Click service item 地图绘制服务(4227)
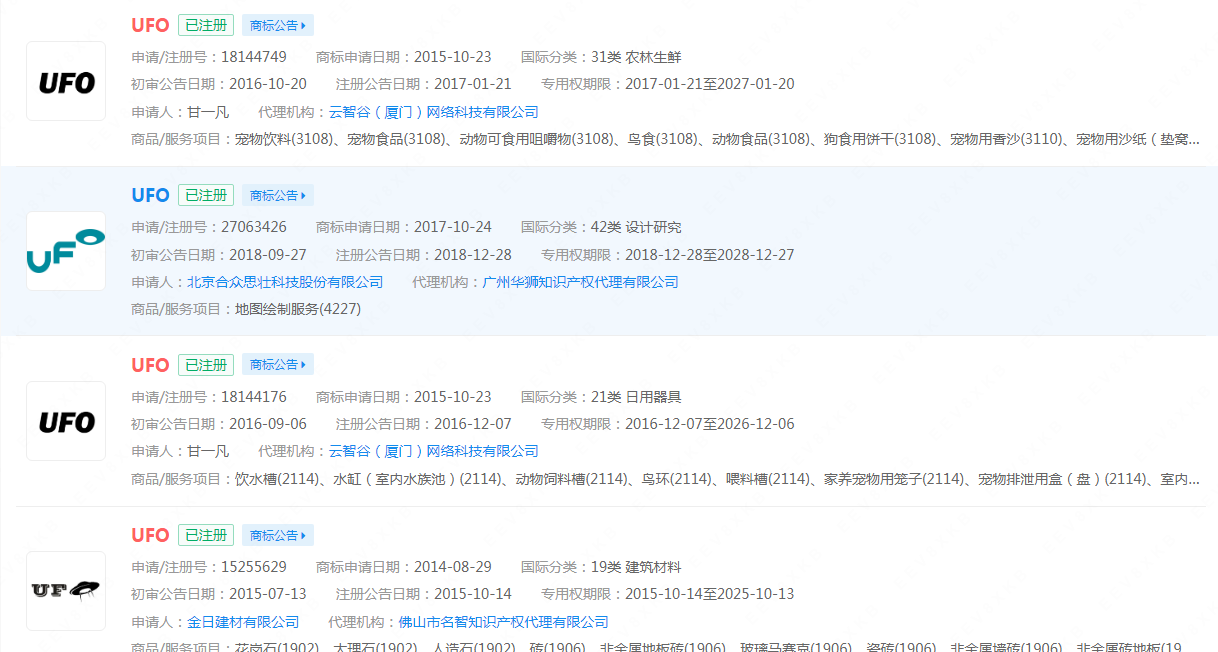The image size is (1218, 652). (x=298, y=309)
